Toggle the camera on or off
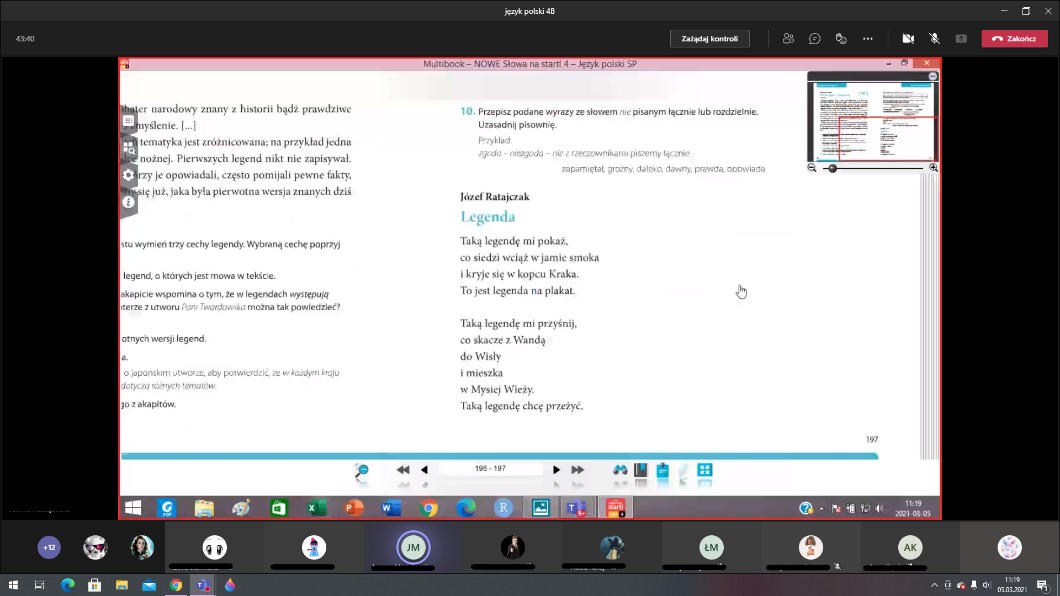The height and width of the screenshot is (596, 1060). [908, 39]
